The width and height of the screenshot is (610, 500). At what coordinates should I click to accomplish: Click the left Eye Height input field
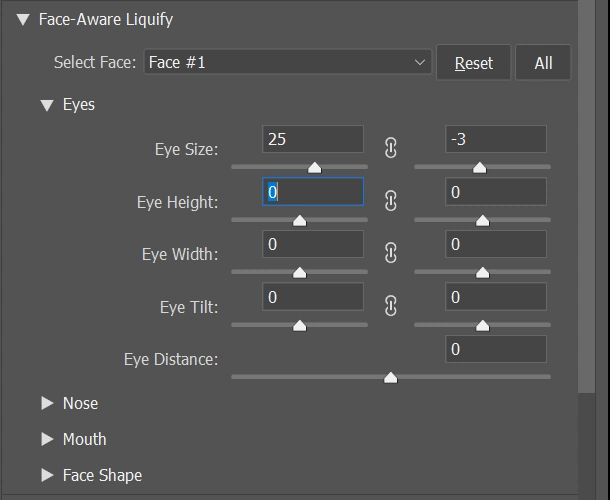[313, 191]
